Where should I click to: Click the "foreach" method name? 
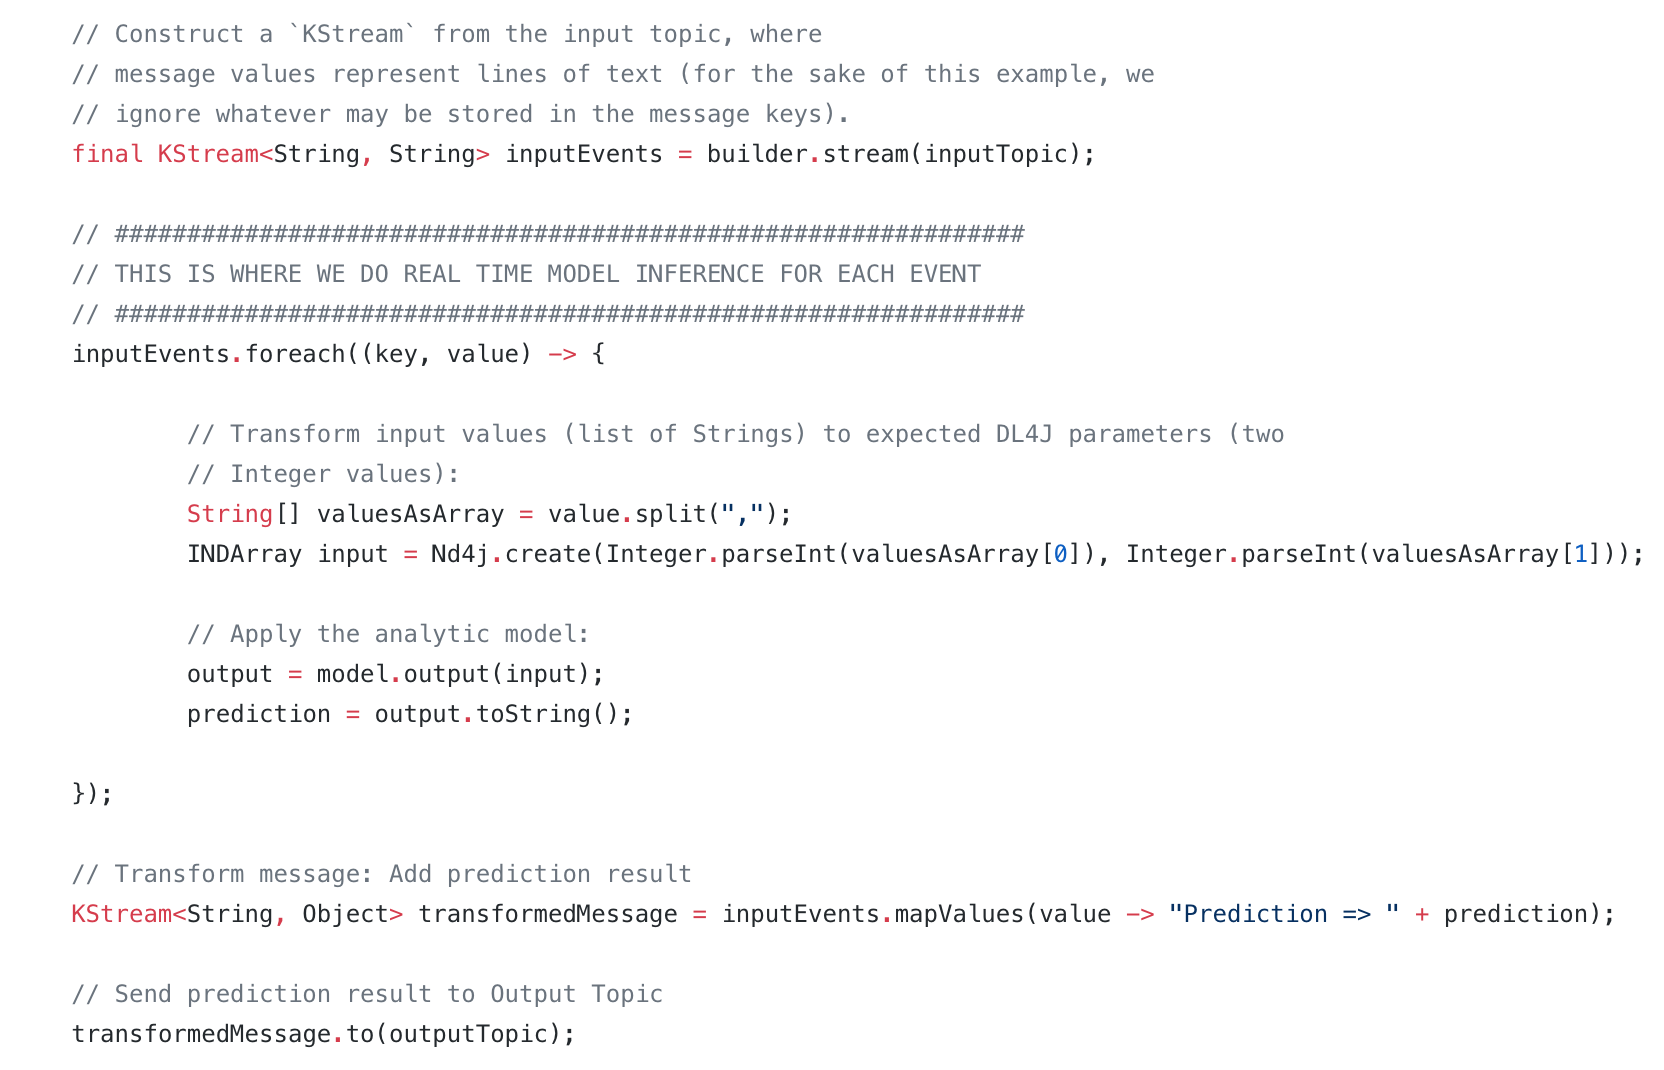coord(295,354)
